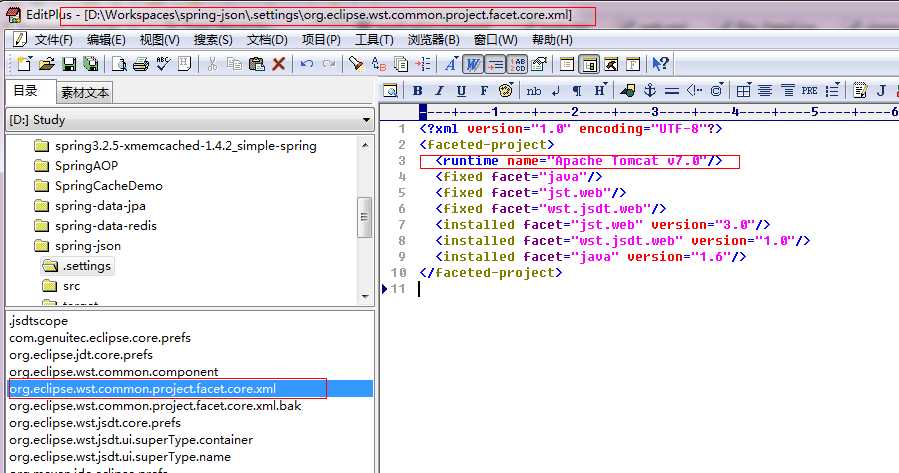This screenshot has height=473, width=899.
Task: Create a new document from the toolbar
Action: click(24, 64)
